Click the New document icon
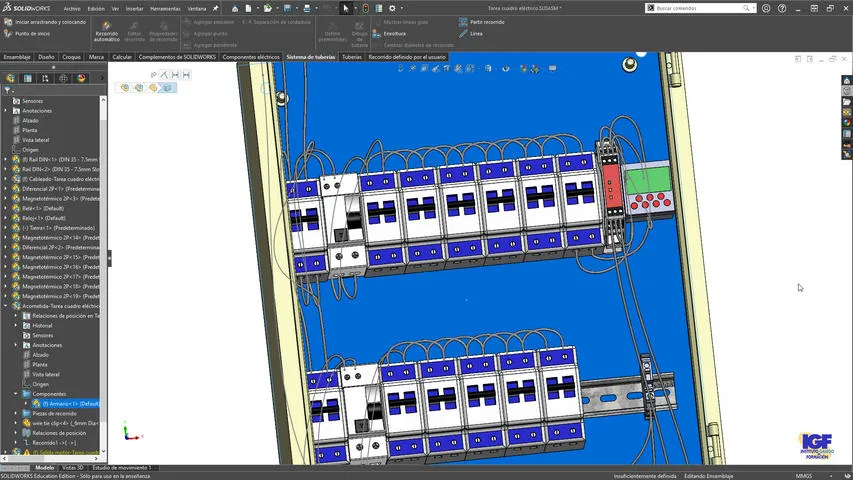 coord(248,8)
